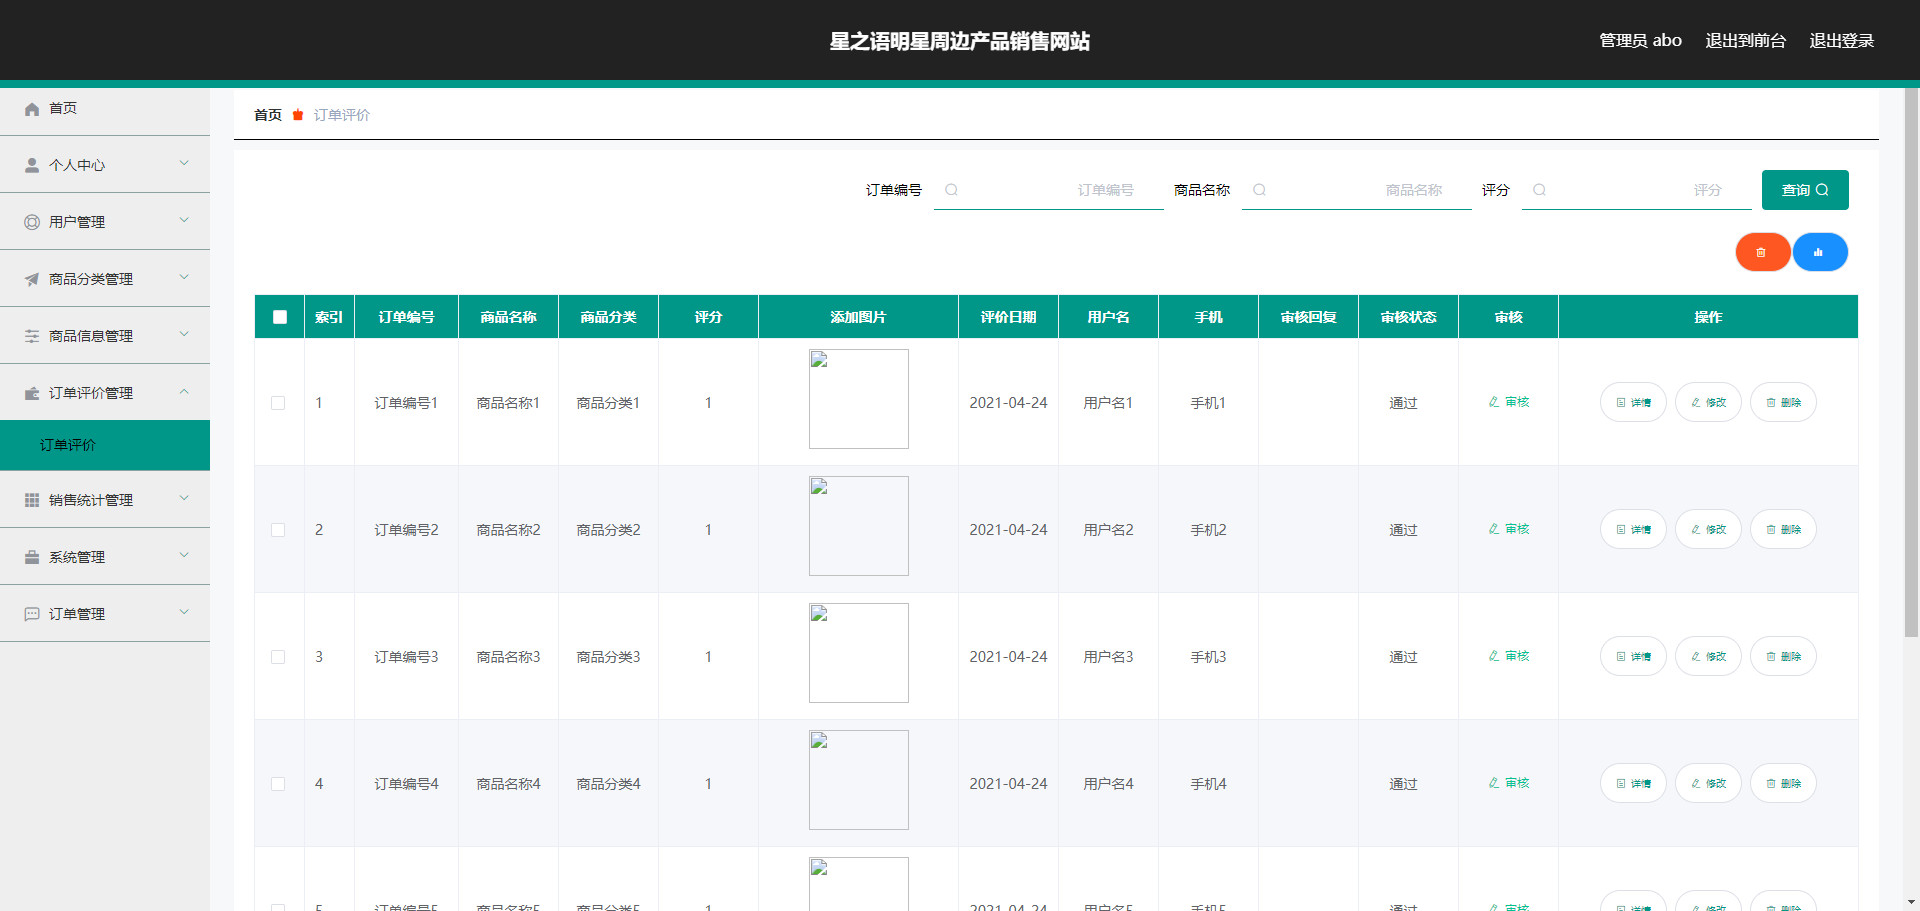1920x911 pixels.
Task: Open 详情 for 订单编号1
Action: [x=1633, y=402]
